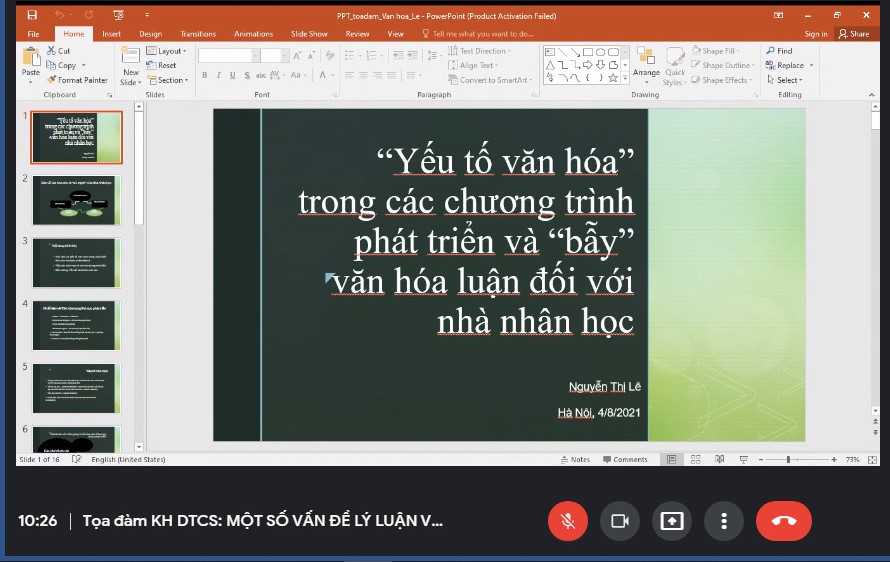The height and width of the screenshot is (562, 890).
Task: Toggle the Notes pane in status bar
Action: pos(575,460)
